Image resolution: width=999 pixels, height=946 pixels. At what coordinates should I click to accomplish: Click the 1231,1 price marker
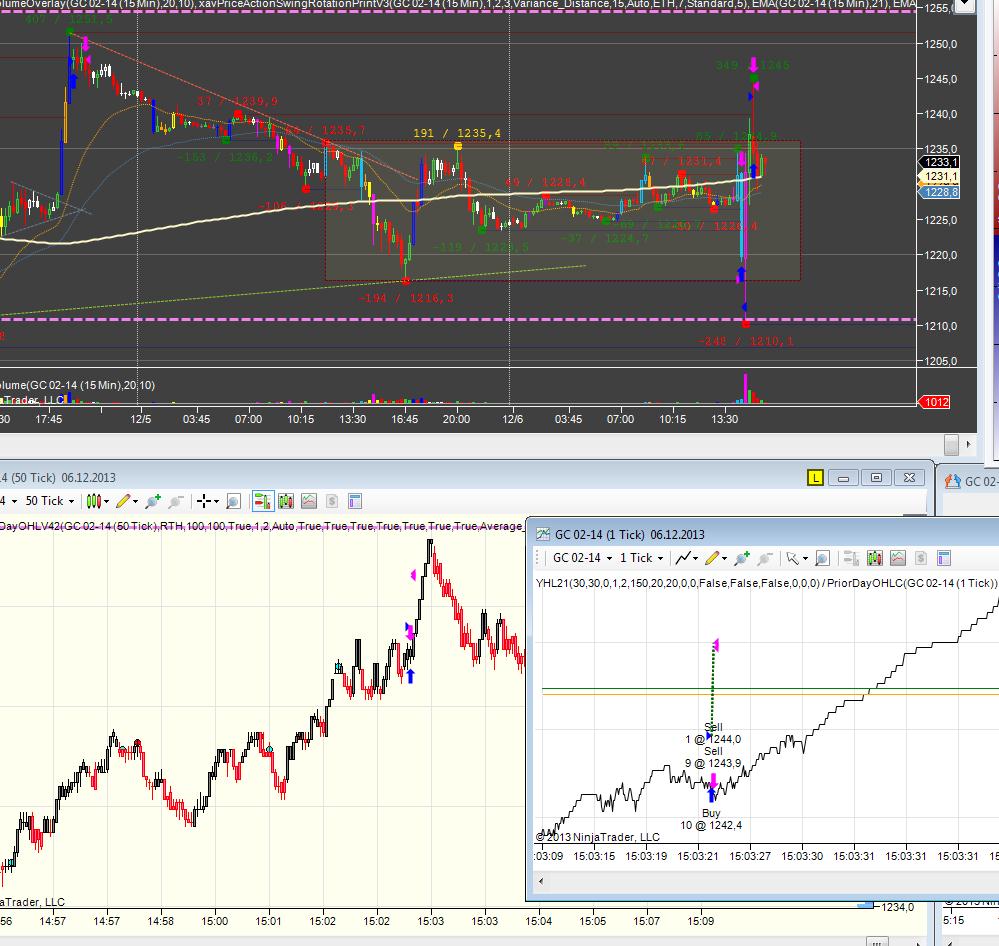(x=939, y=176)
